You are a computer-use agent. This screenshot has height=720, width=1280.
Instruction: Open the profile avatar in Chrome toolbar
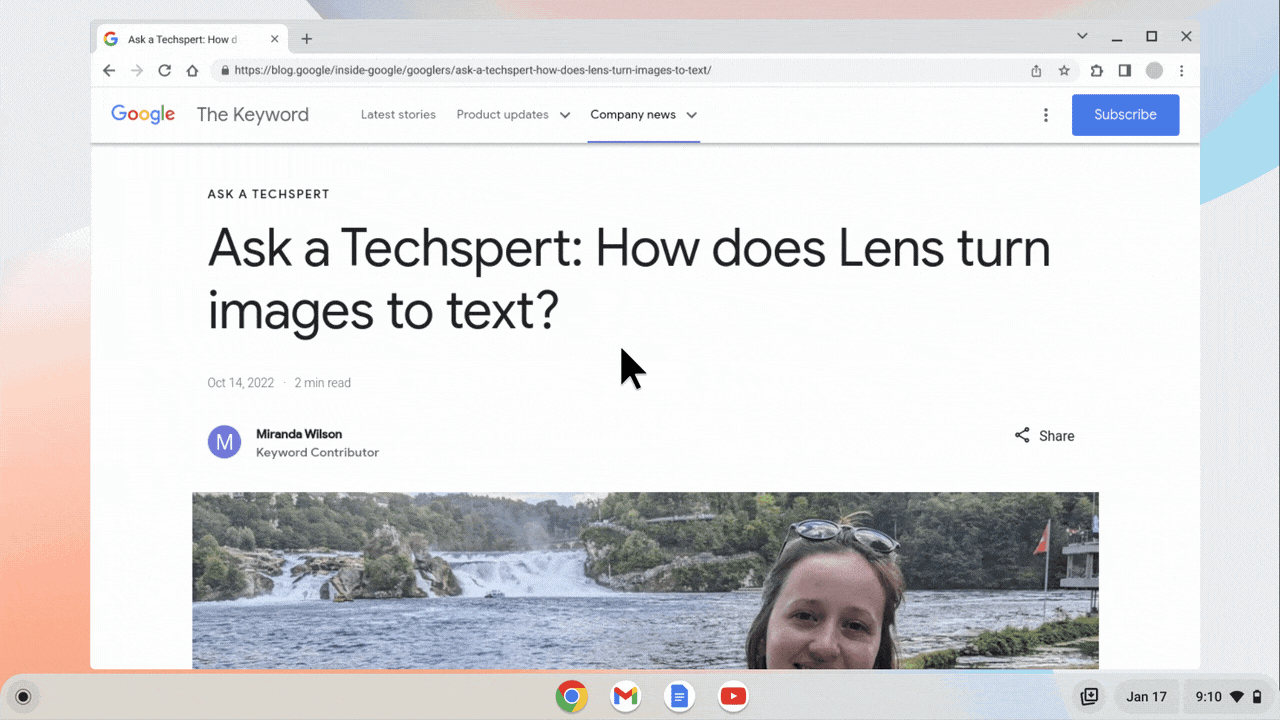point(1154,71)
